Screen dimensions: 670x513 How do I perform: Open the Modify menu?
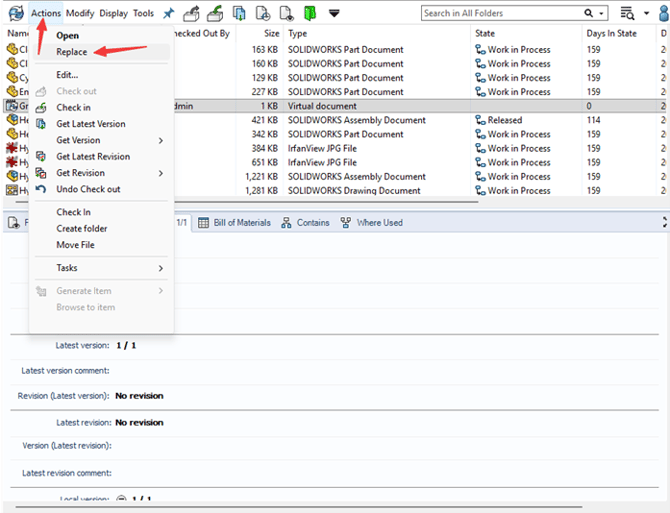(x=80, y=13)
